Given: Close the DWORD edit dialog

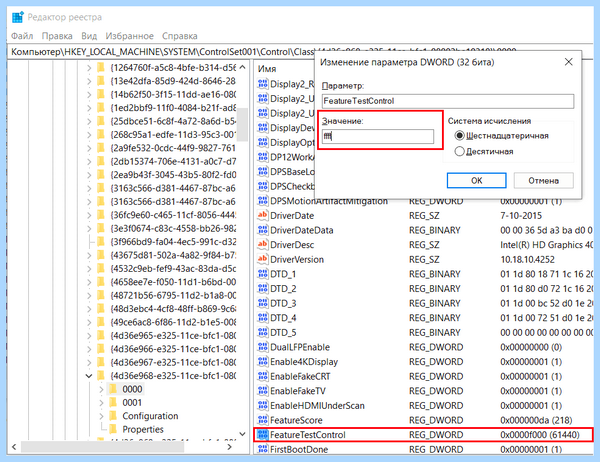Looking at the screenshot, I should point(569,62).
